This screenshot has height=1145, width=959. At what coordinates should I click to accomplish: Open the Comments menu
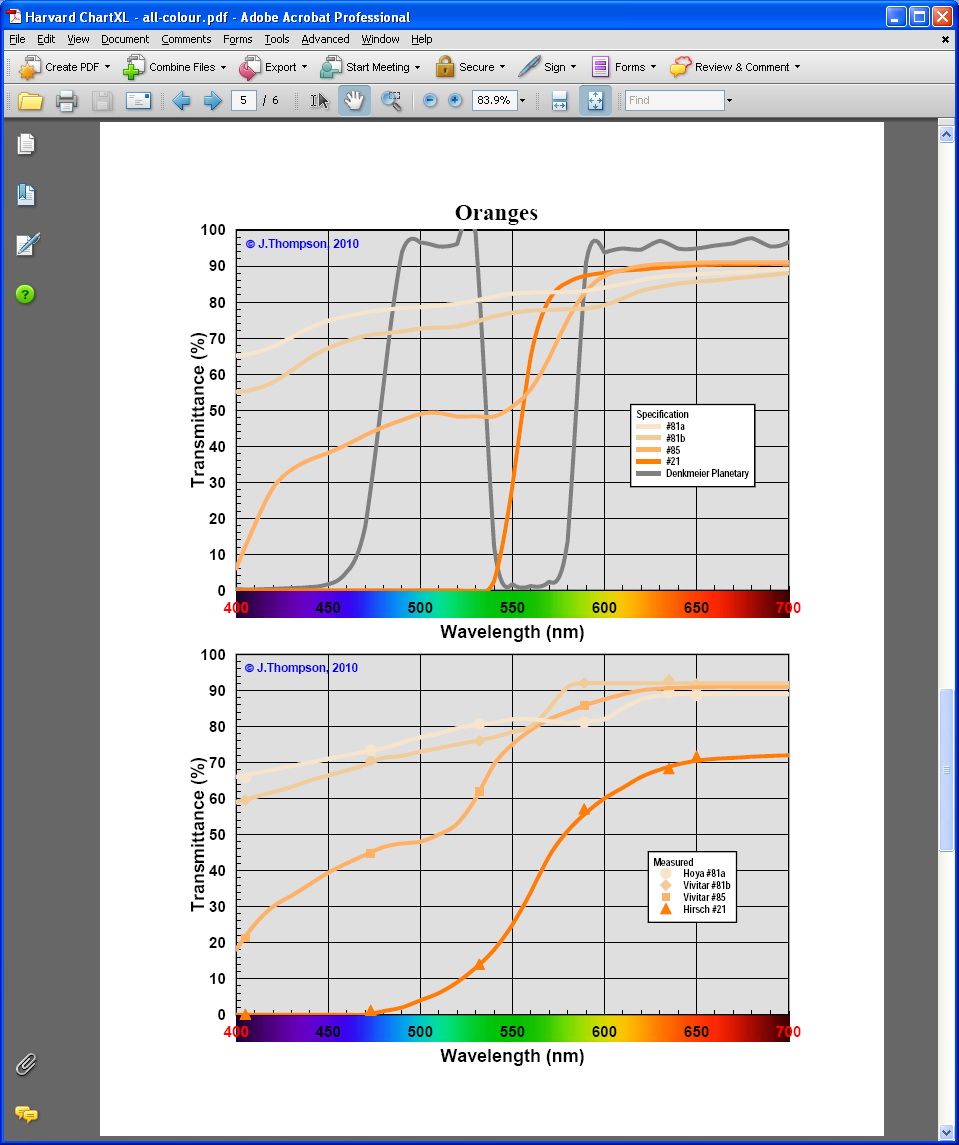pyautogui.click(x=186, y=39)
